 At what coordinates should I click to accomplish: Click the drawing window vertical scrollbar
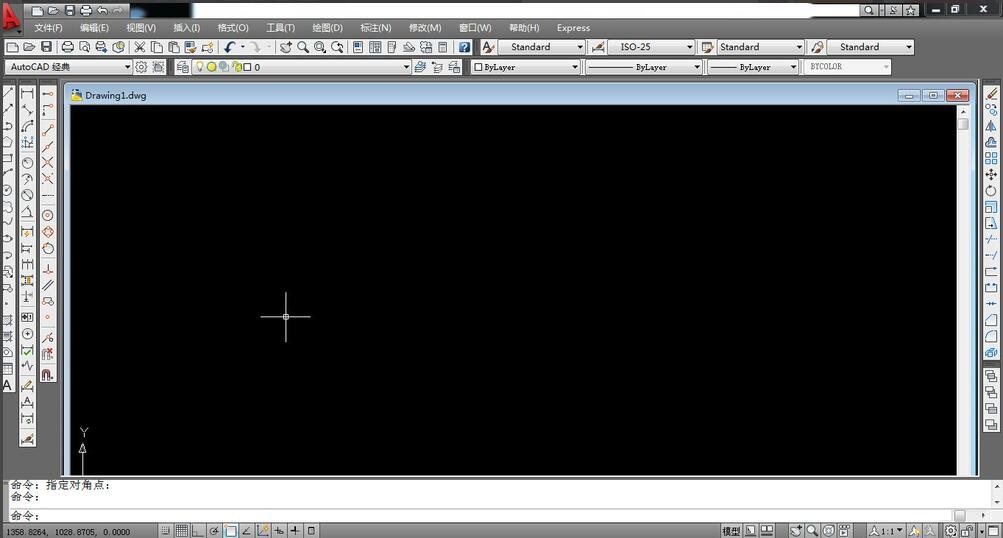point(963,290)
